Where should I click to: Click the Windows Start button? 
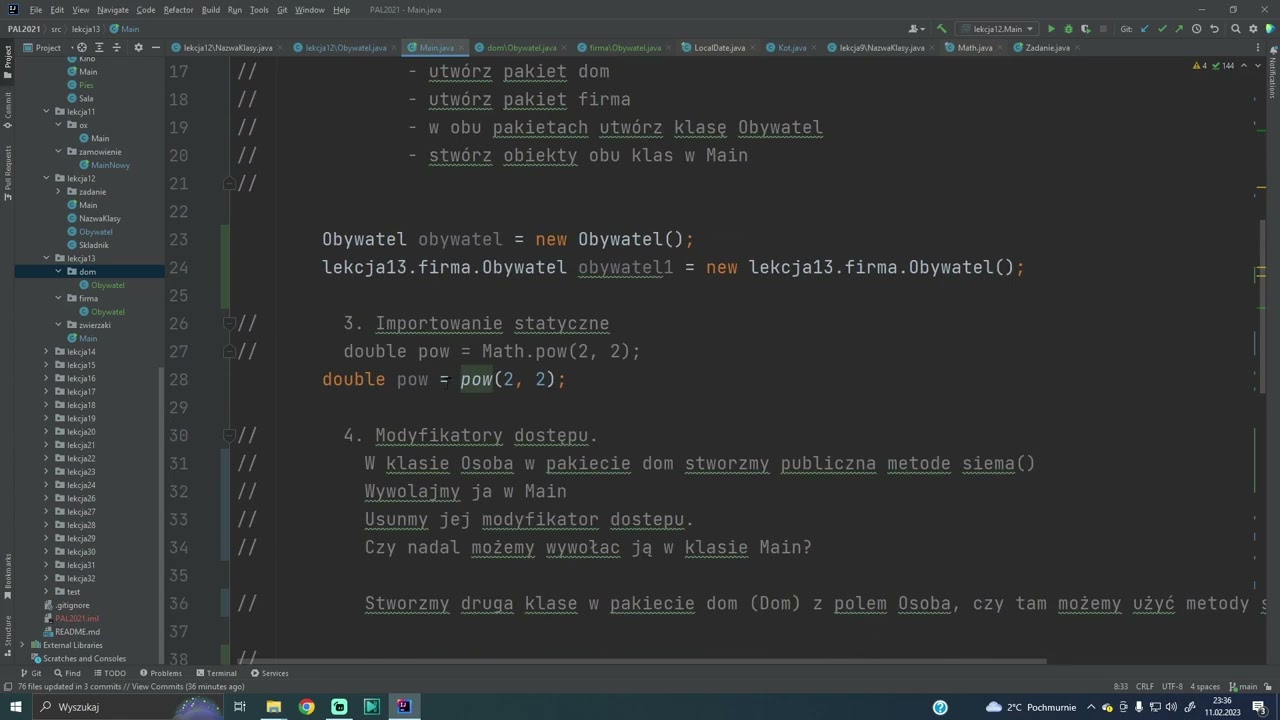pyautogui.click(x=15, y=707)
